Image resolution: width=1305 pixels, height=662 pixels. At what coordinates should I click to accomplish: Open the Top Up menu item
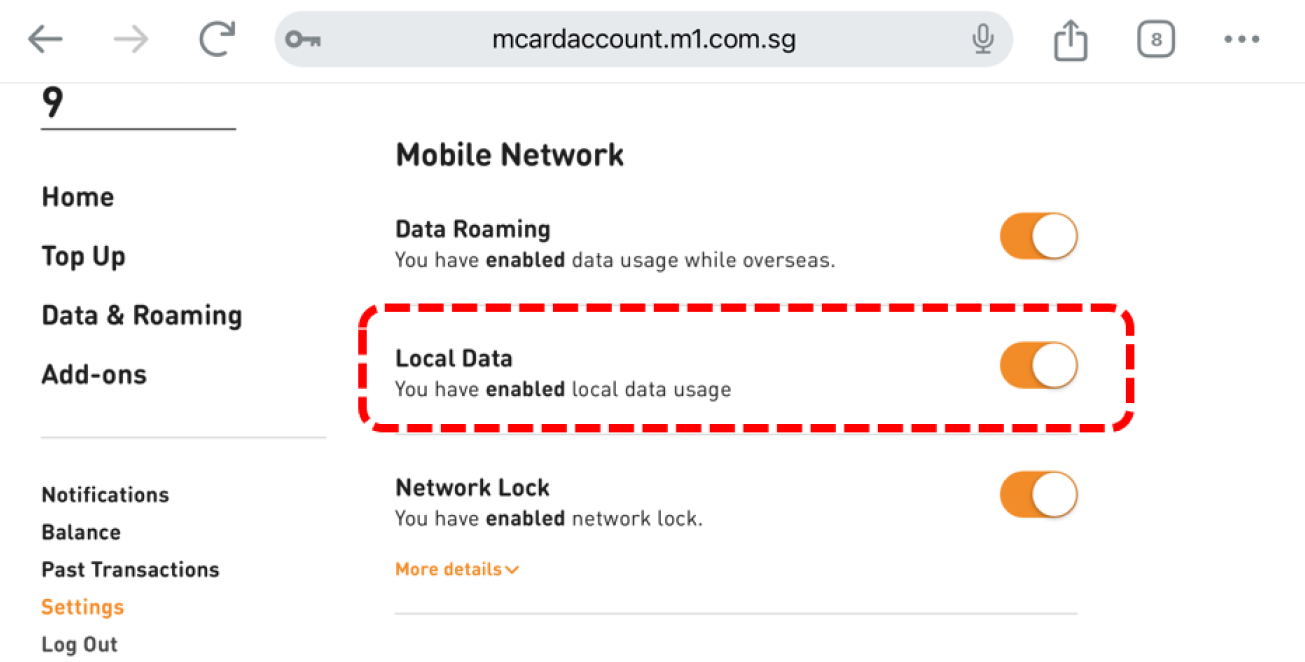83,257
